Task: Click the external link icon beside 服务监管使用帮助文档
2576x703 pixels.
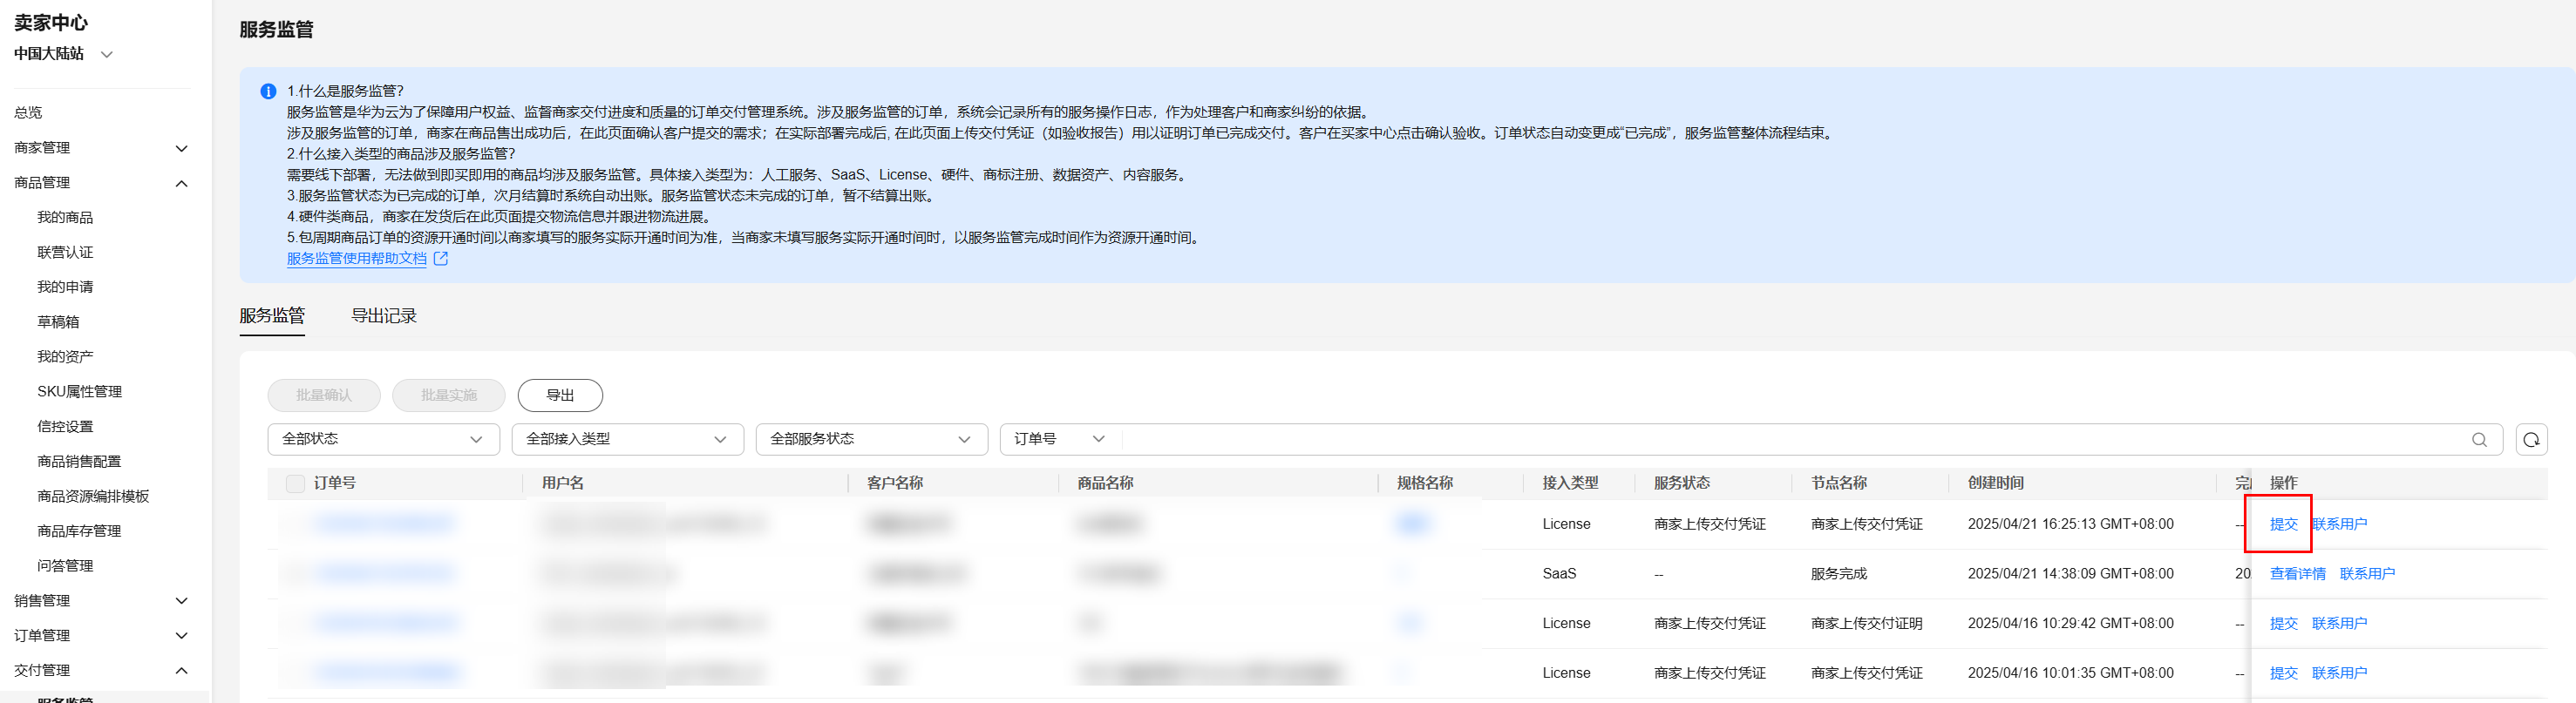Action: (441, 258)
